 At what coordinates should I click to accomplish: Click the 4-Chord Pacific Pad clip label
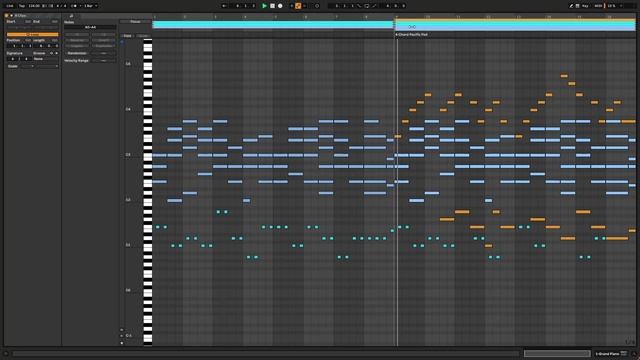click(412, 35)
